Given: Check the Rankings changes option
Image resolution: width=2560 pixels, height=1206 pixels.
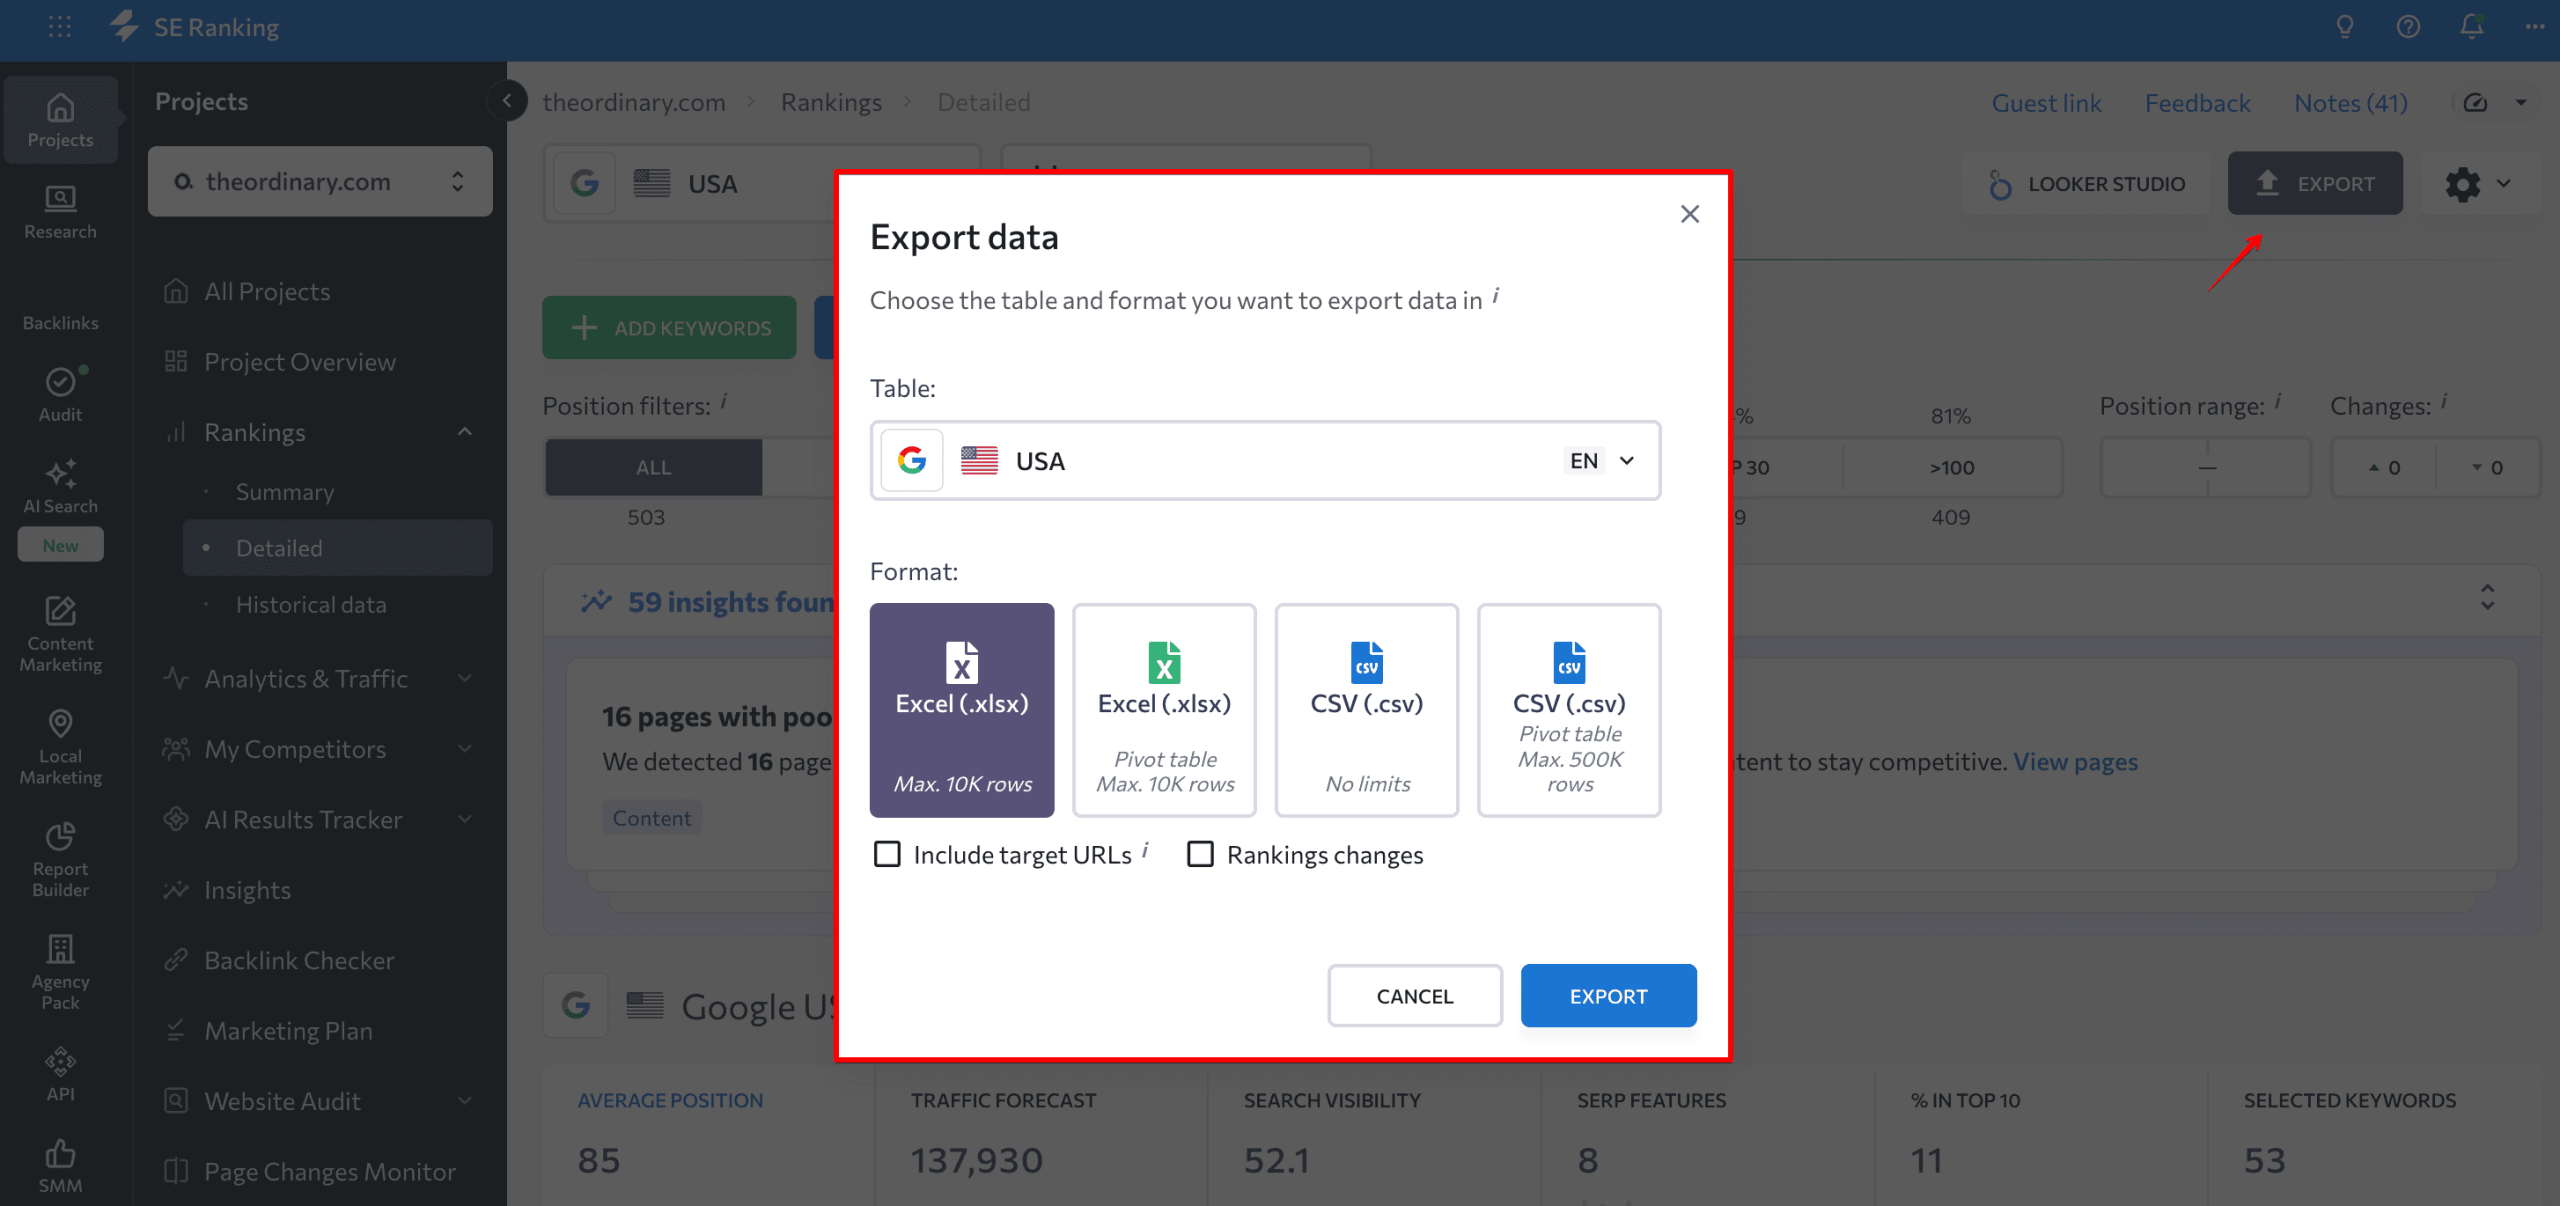Looking at the screenshot, I should (x=1200, y=854).
